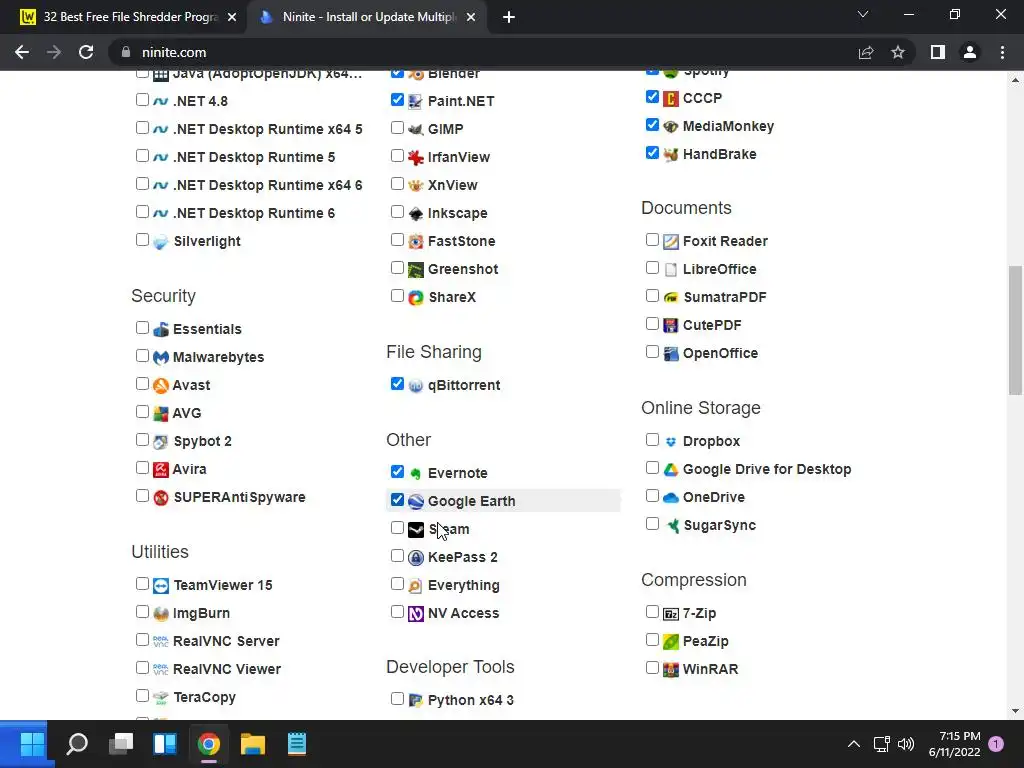This screenshot has height=768, width=1024.
Task: Open the tab search dropdown arrow
Action: 863,14
